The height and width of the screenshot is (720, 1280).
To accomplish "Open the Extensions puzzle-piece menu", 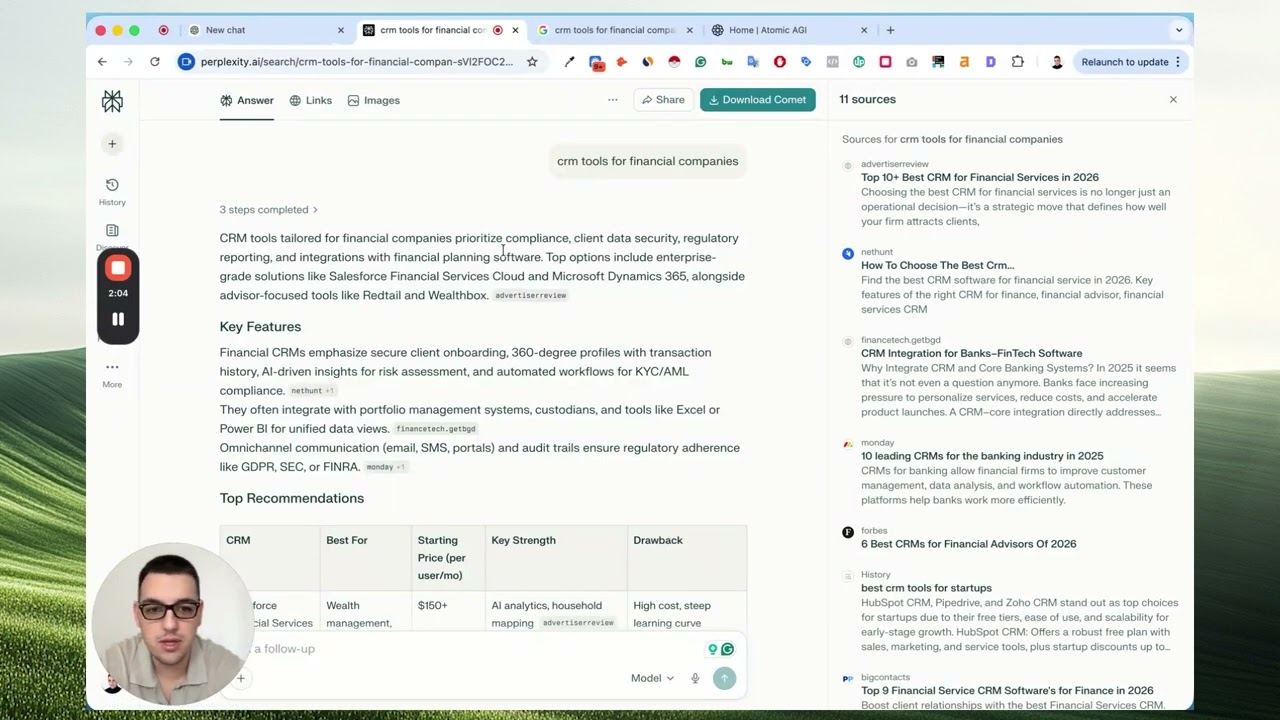I will pyautogui.click(x=1017, y=62).
